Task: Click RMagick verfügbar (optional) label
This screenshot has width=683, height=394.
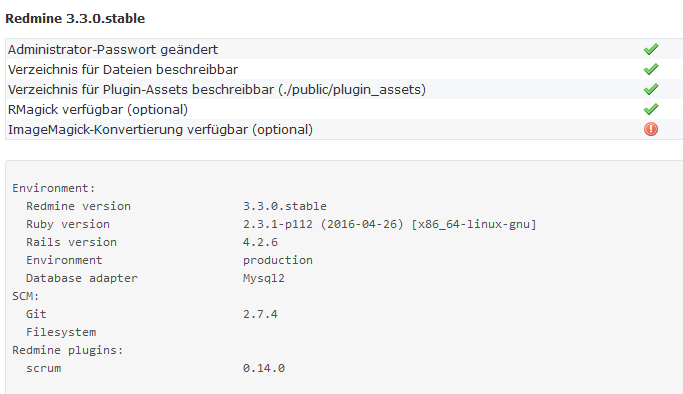Action: (98, 110)
